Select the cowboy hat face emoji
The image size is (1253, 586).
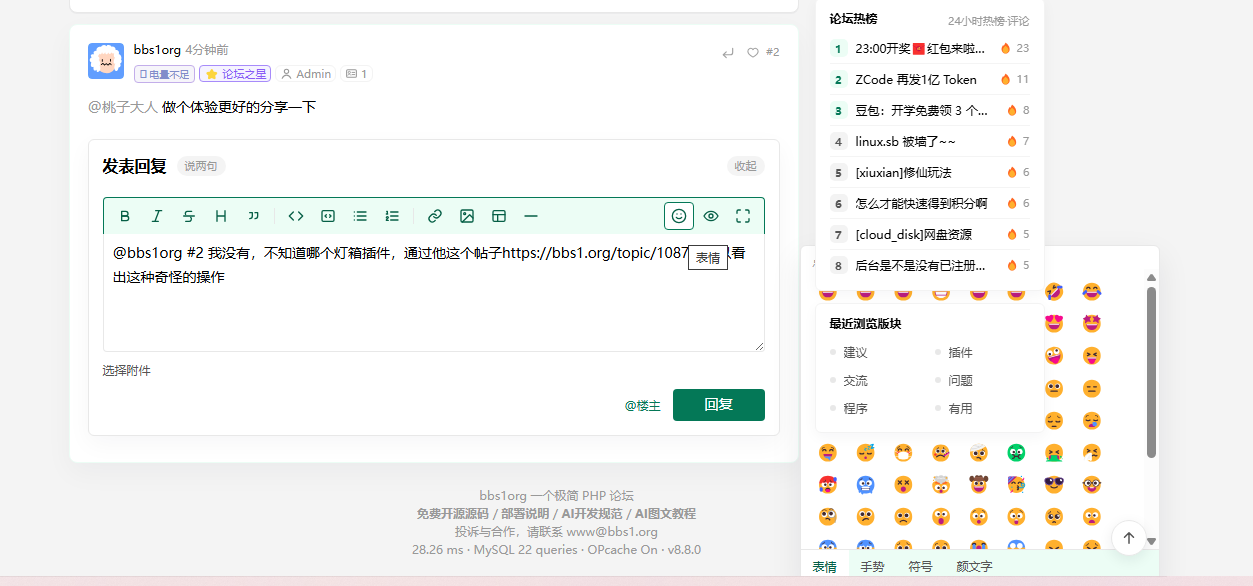click(979, 484)
